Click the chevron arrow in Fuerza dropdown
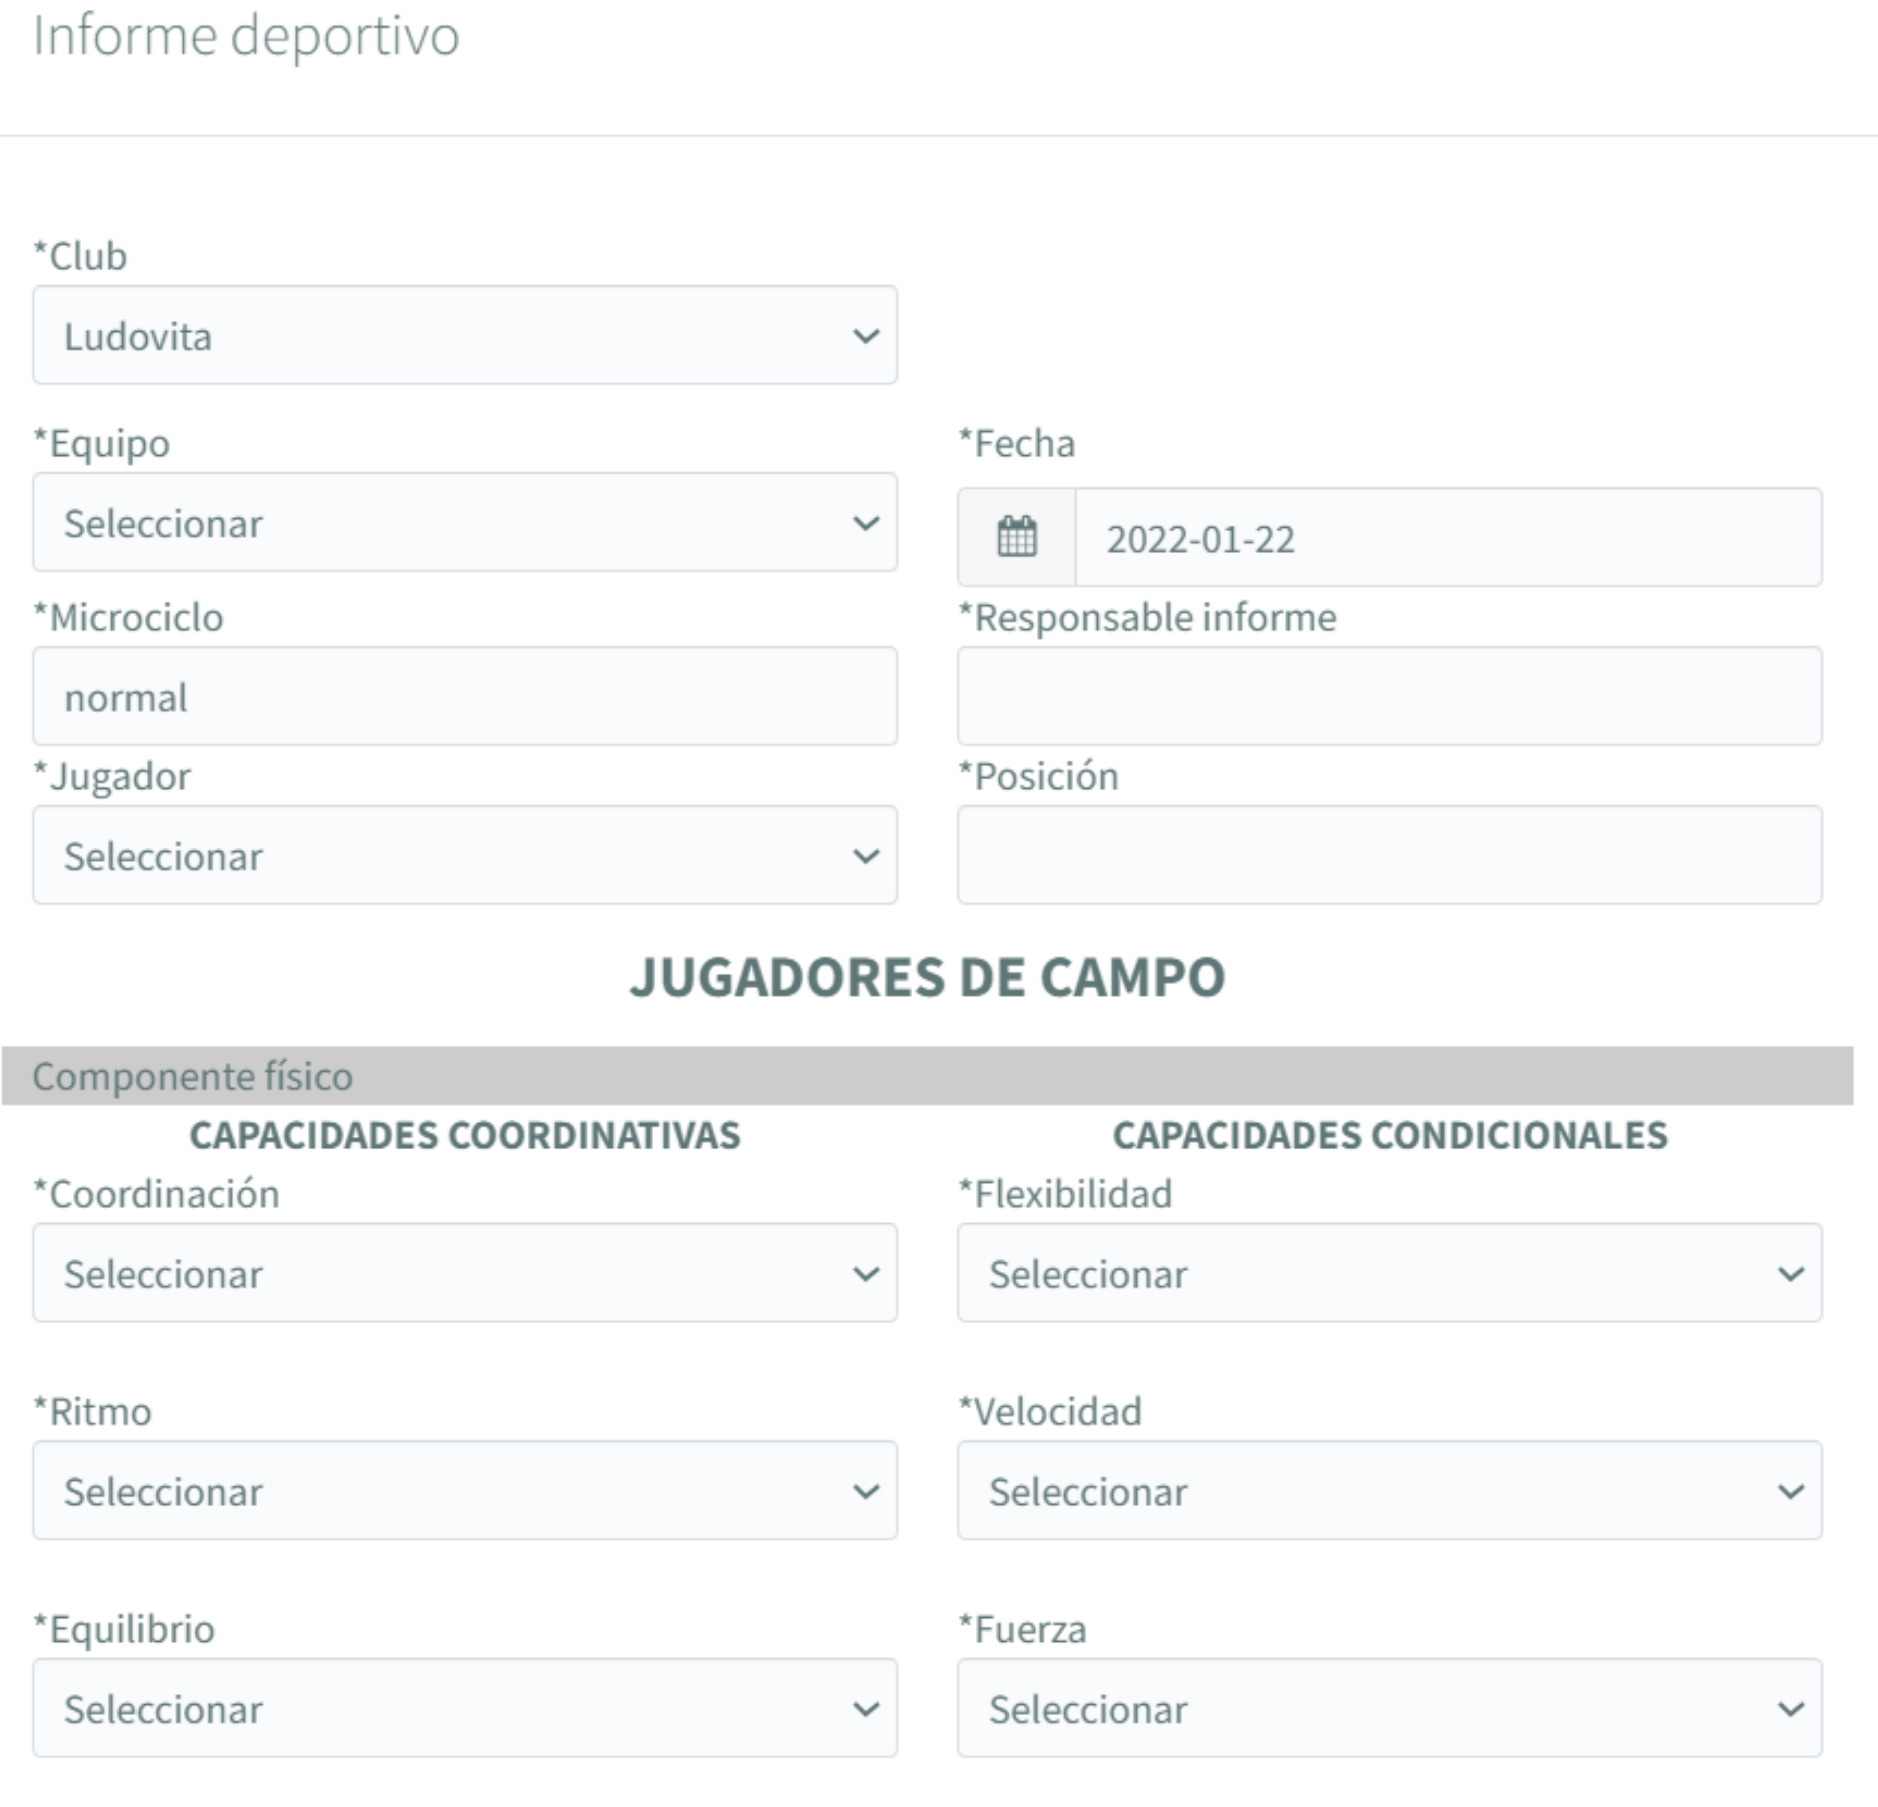 [1790, 1709]
